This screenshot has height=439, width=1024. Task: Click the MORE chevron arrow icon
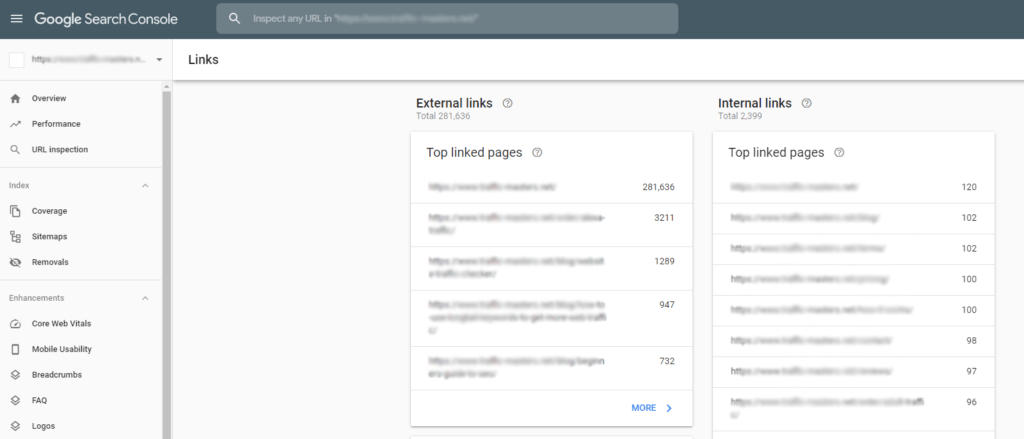tap(669, 408)
